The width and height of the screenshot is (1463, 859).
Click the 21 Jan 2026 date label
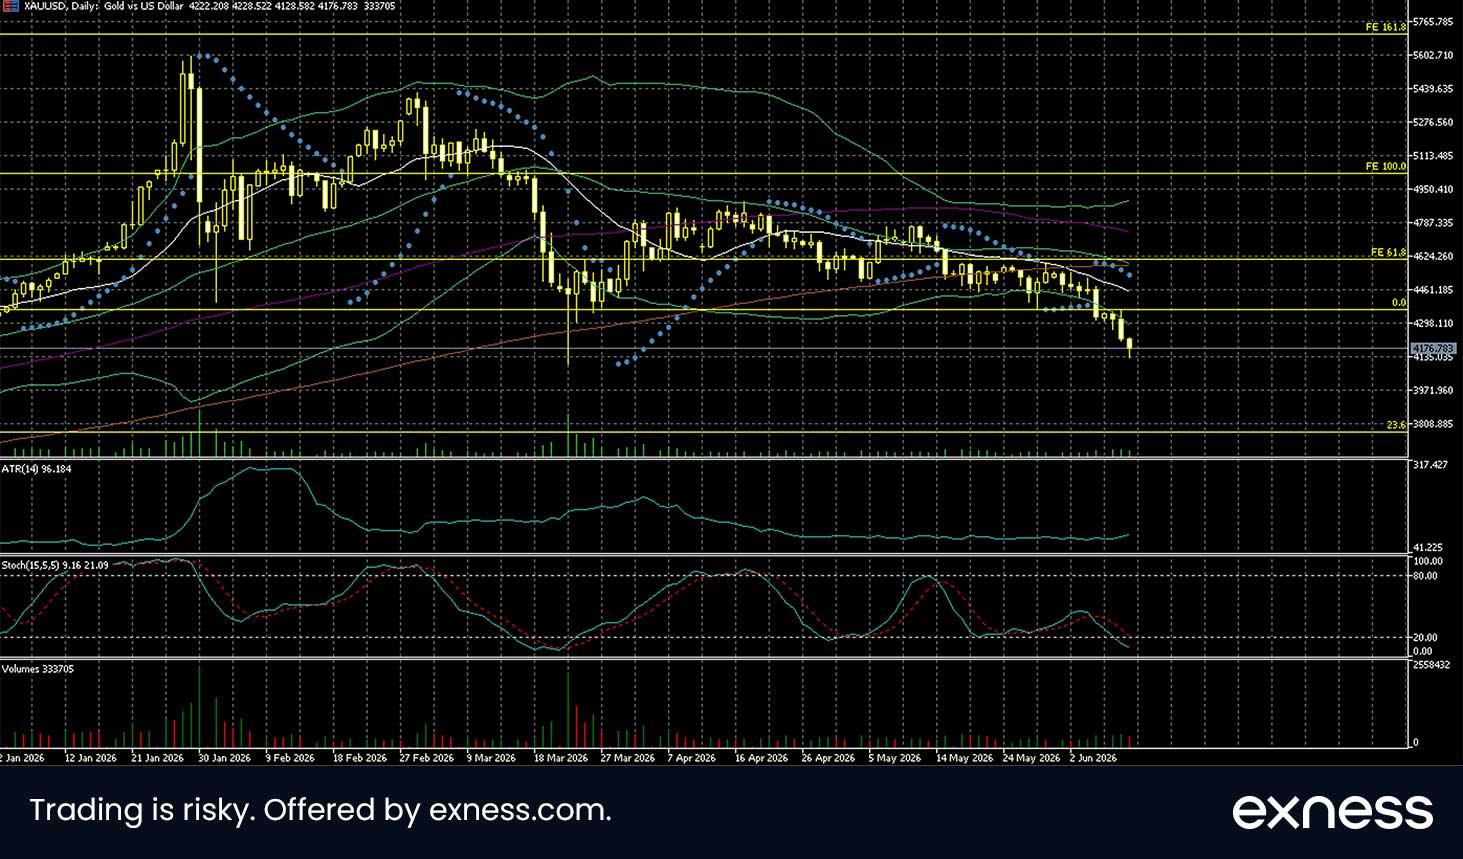pyautogui.click(x=157, y=758)
